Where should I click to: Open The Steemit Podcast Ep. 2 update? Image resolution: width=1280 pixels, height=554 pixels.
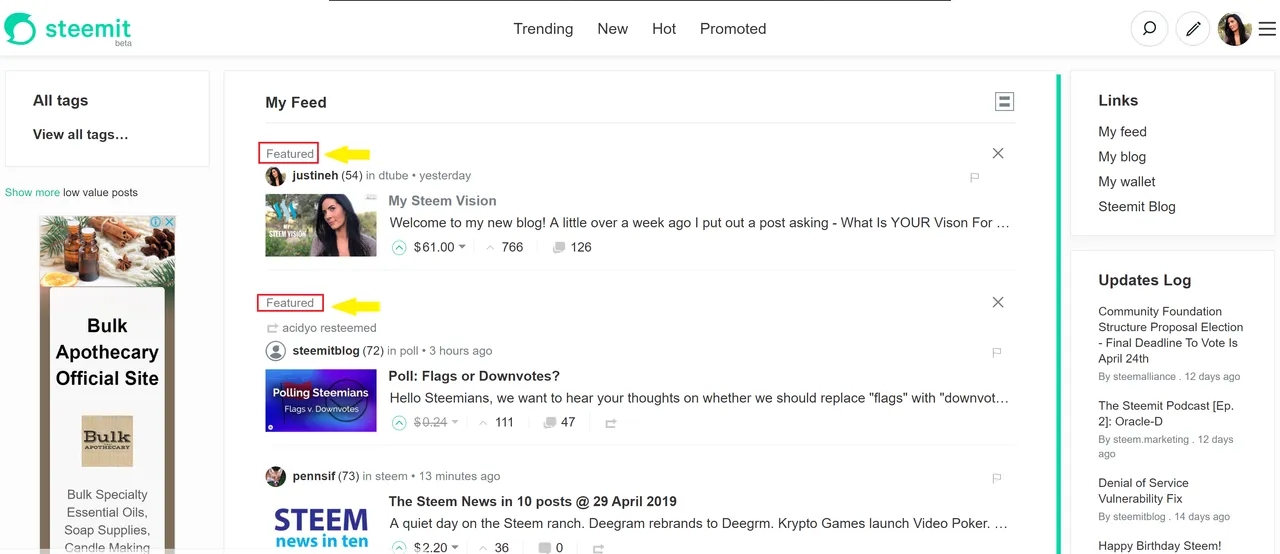1168,413
